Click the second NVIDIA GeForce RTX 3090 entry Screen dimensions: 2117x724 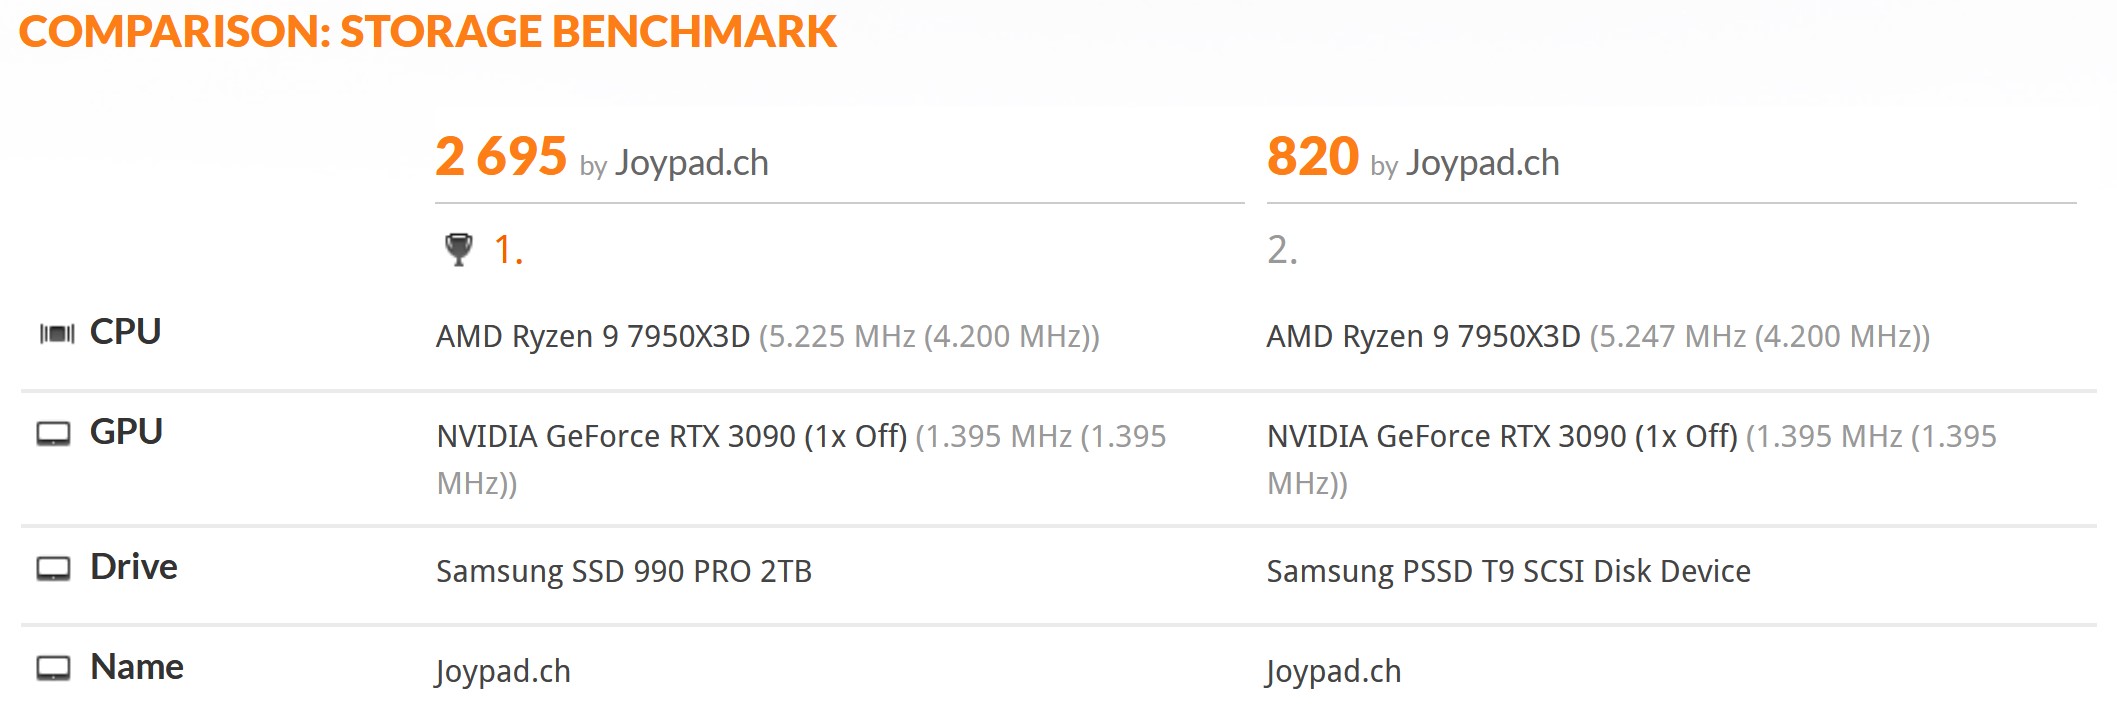click(x=1502, y=436)
